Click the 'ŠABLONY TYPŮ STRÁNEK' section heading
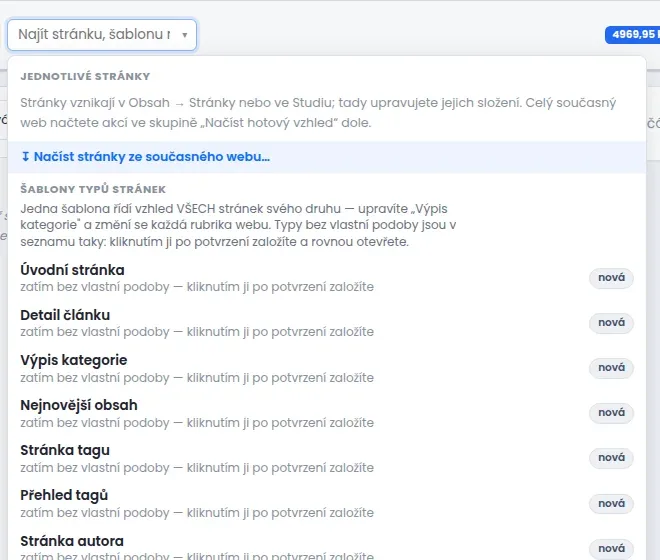The image size is (660, 560). point(93,189)
